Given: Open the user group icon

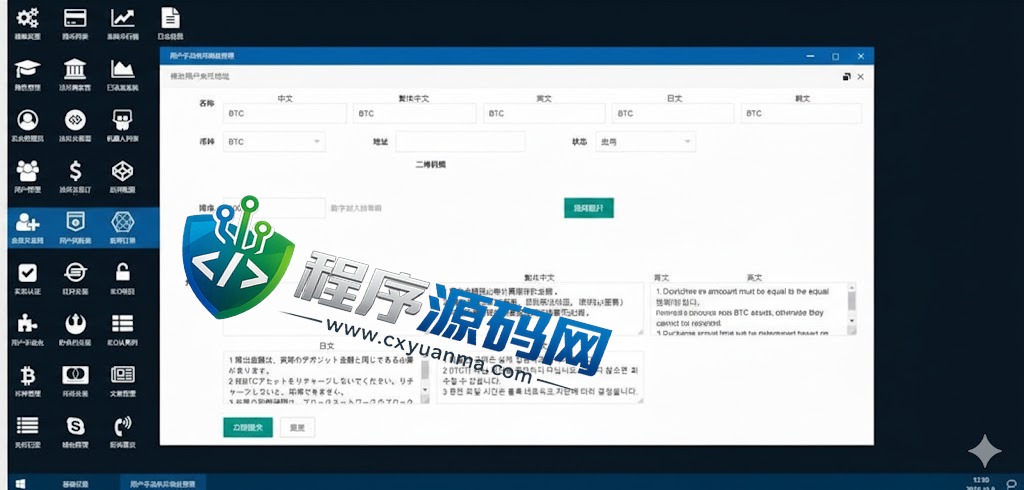Looking at the screenshot, I should pos(27,171).
